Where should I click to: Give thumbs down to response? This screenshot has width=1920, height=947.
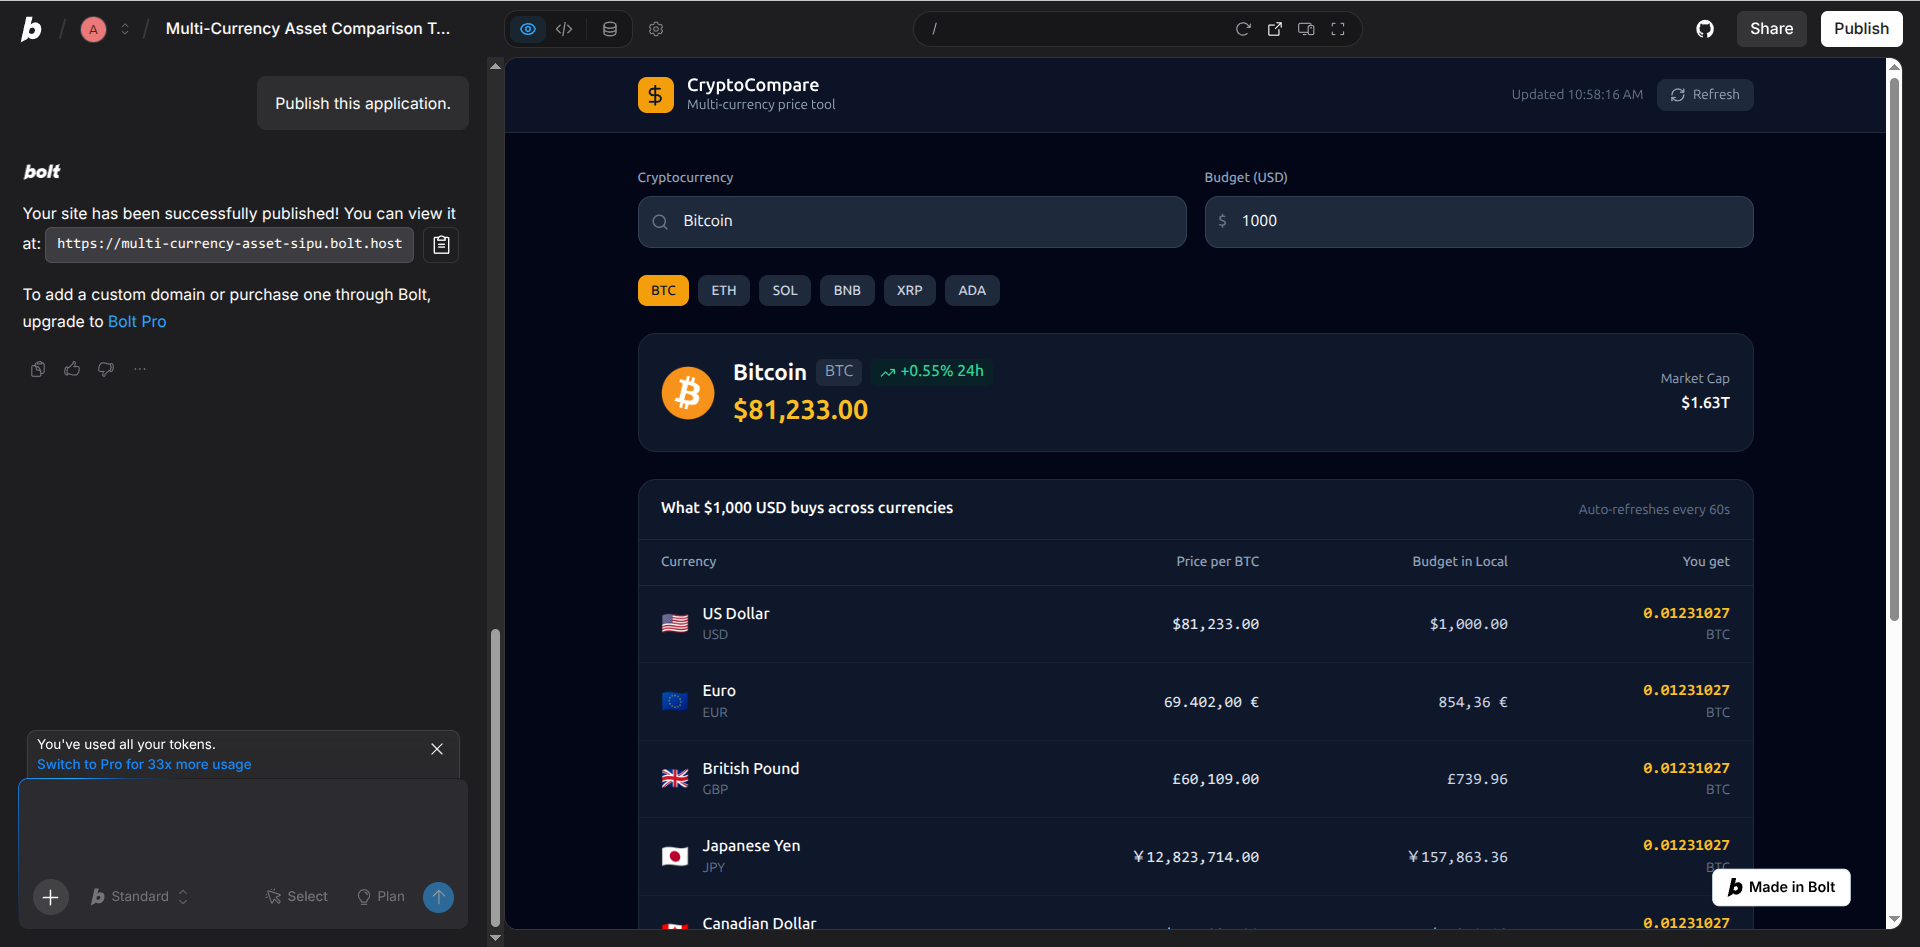[x=106, y=369]
